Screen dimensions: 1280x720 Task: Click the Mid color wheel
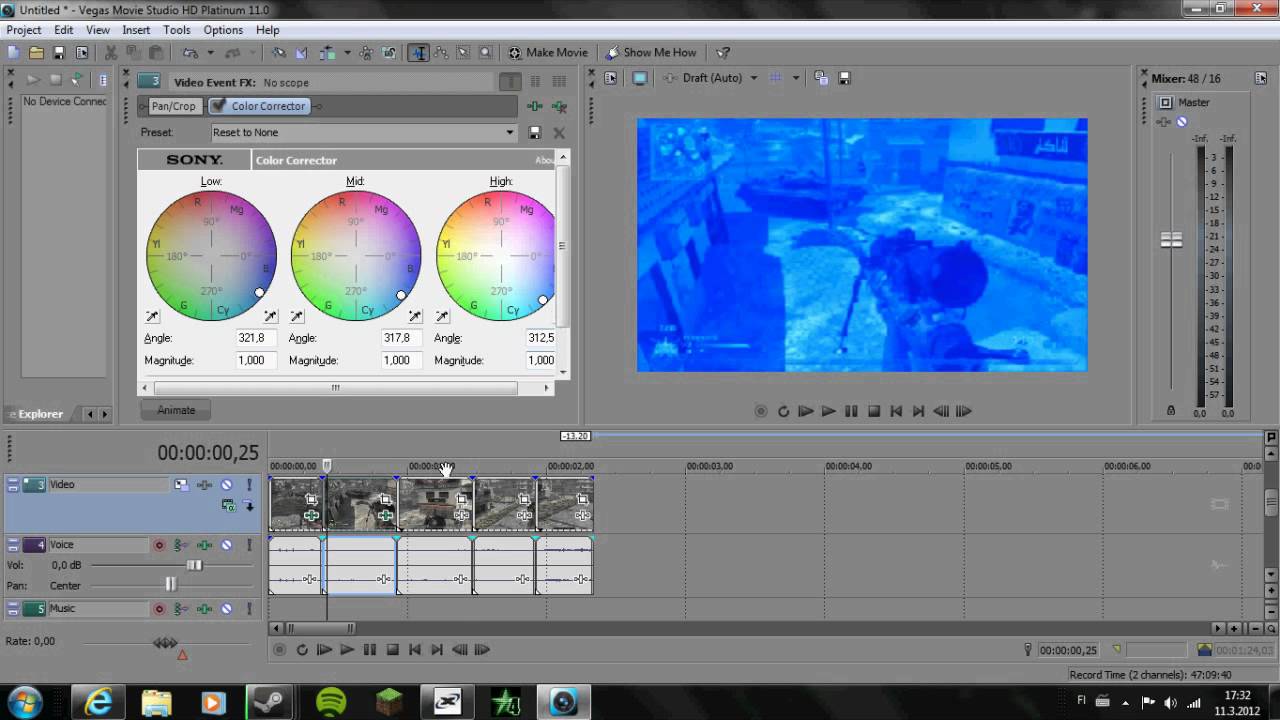coord(356,256)
